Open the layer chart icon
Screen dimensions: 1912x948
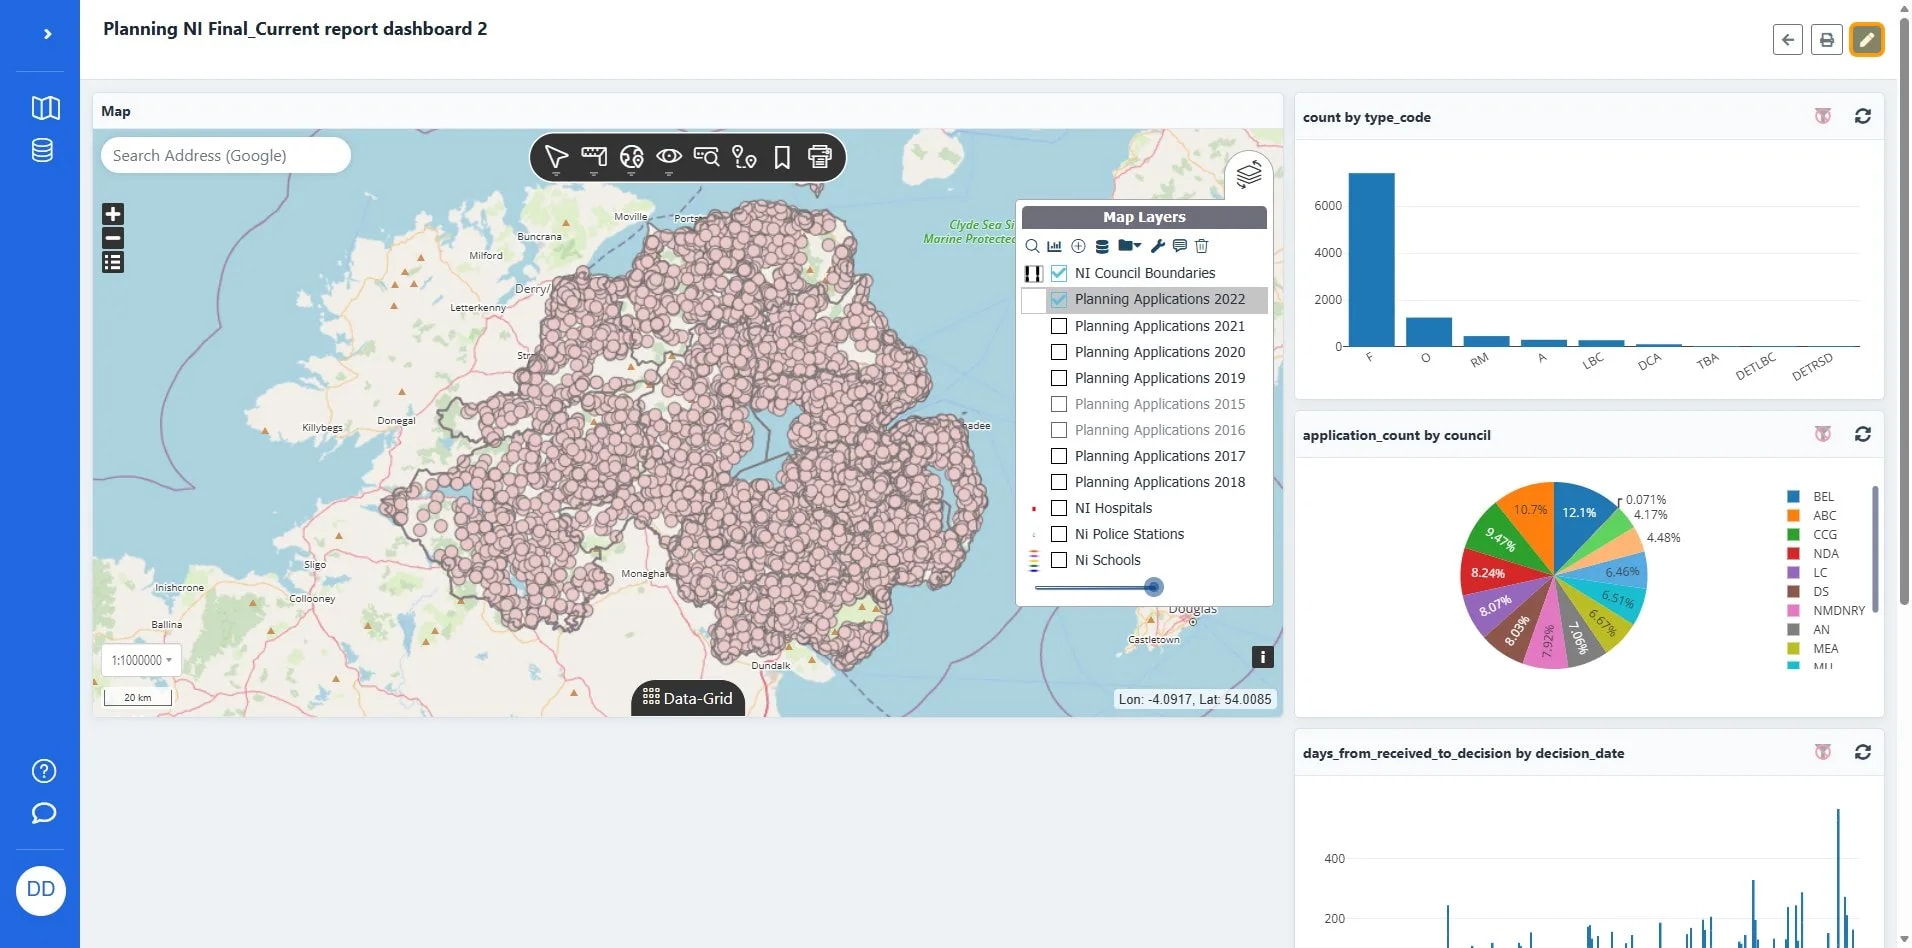point(1055,246)
